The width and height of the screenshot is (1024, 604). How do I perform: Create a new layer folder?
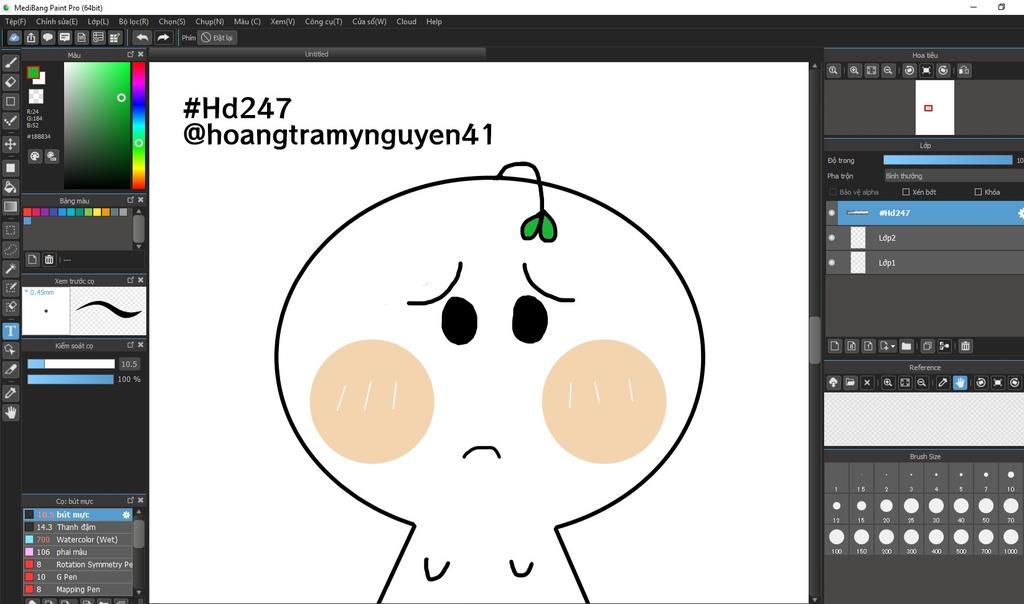point(906,346)
